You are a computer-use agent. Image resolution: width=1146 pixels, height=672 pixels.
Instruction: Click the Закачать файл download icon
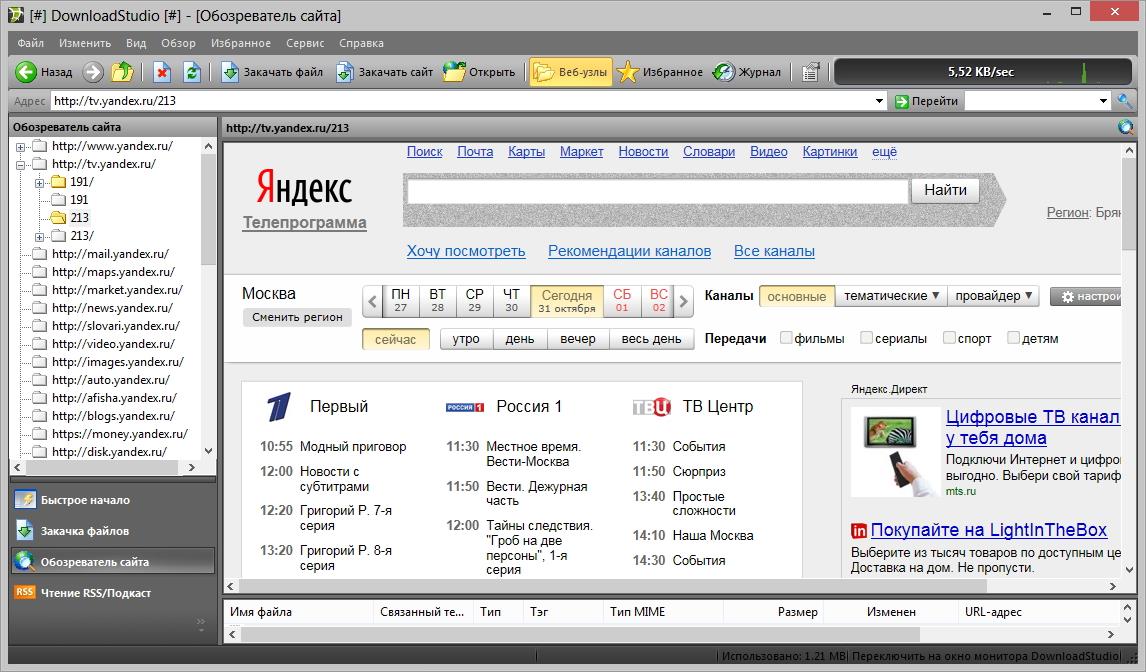[230, 72]
